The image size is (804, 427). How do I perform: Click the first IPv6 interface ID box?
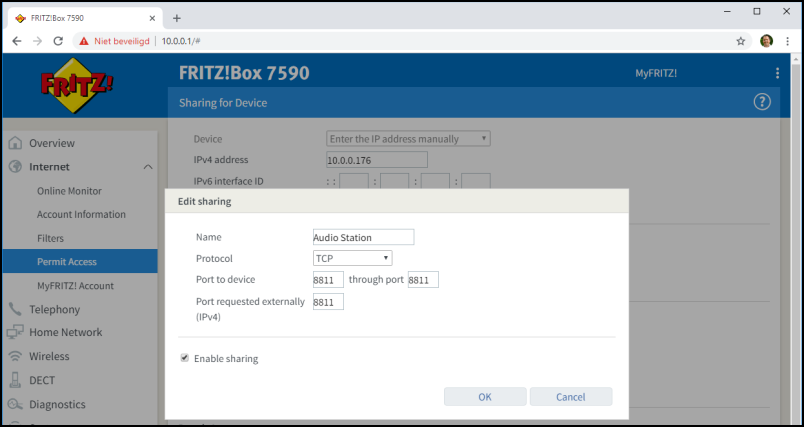point(354,181)
